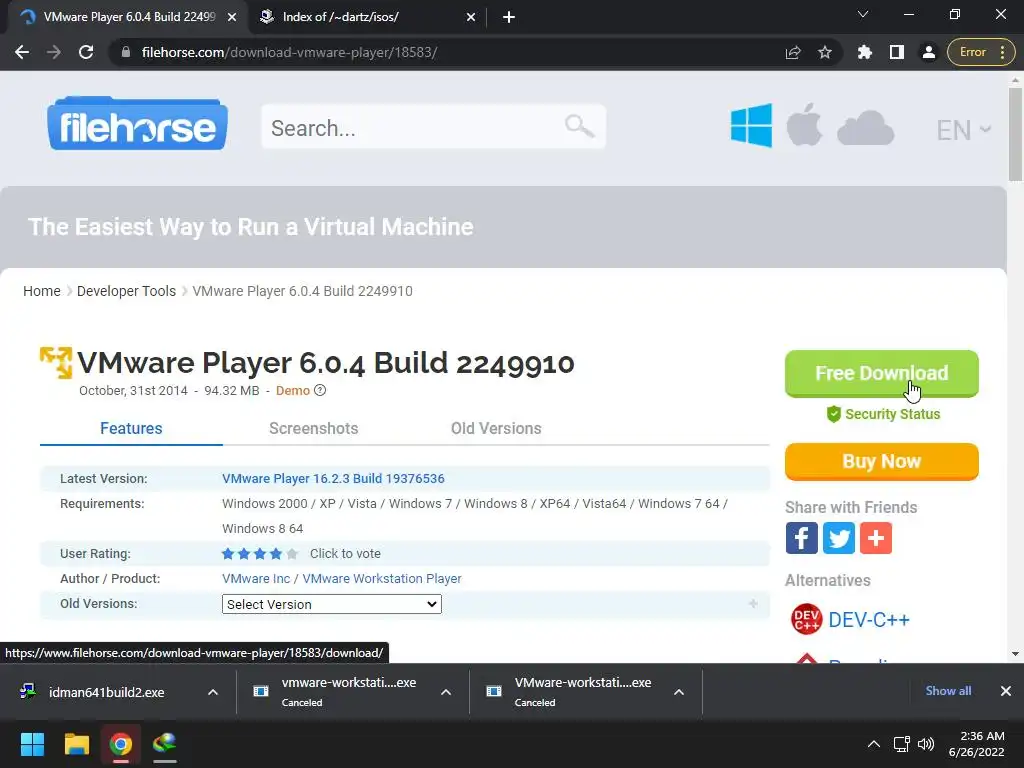Open the VMware Inc author link
Image resolution: width=1024 pixels, height=768 pixels.
[x=255, y=579]
